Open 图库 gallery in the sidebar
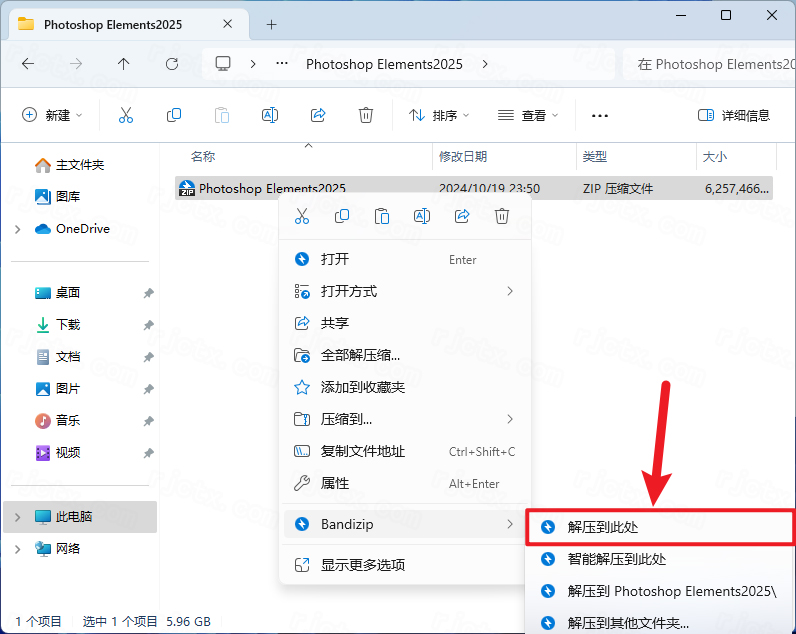The width and height of the screenshot is (796, 634). click(x=57, y=196)
